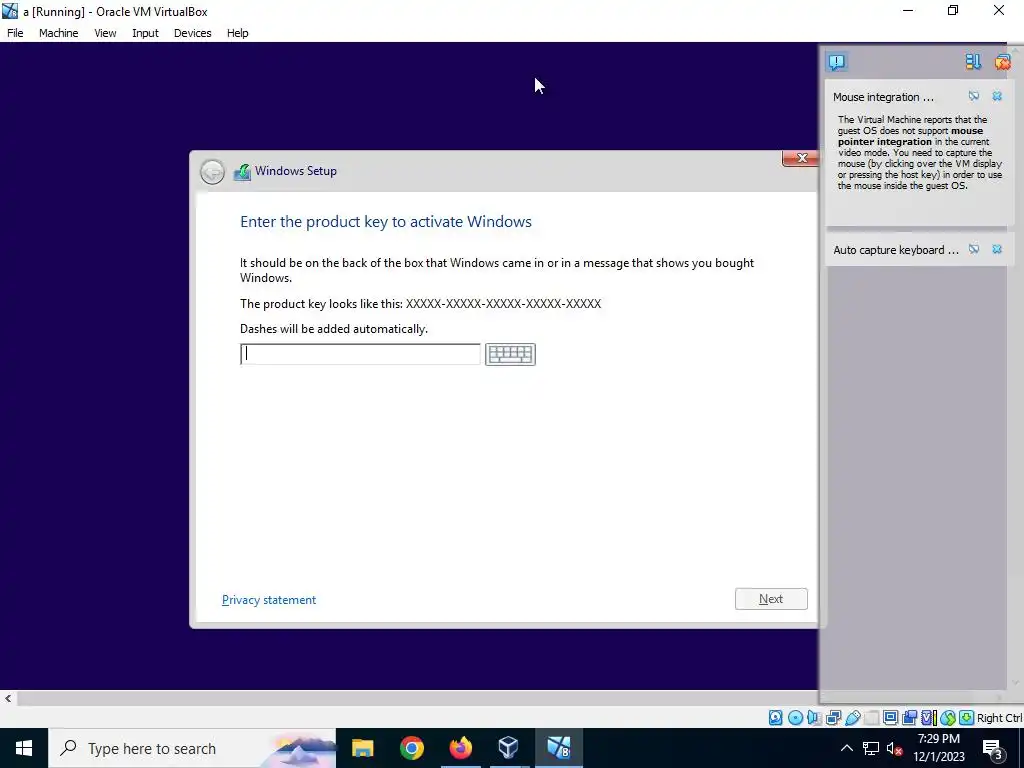Open the View menu
1024x768 pixels.
(x=105, y=33)
